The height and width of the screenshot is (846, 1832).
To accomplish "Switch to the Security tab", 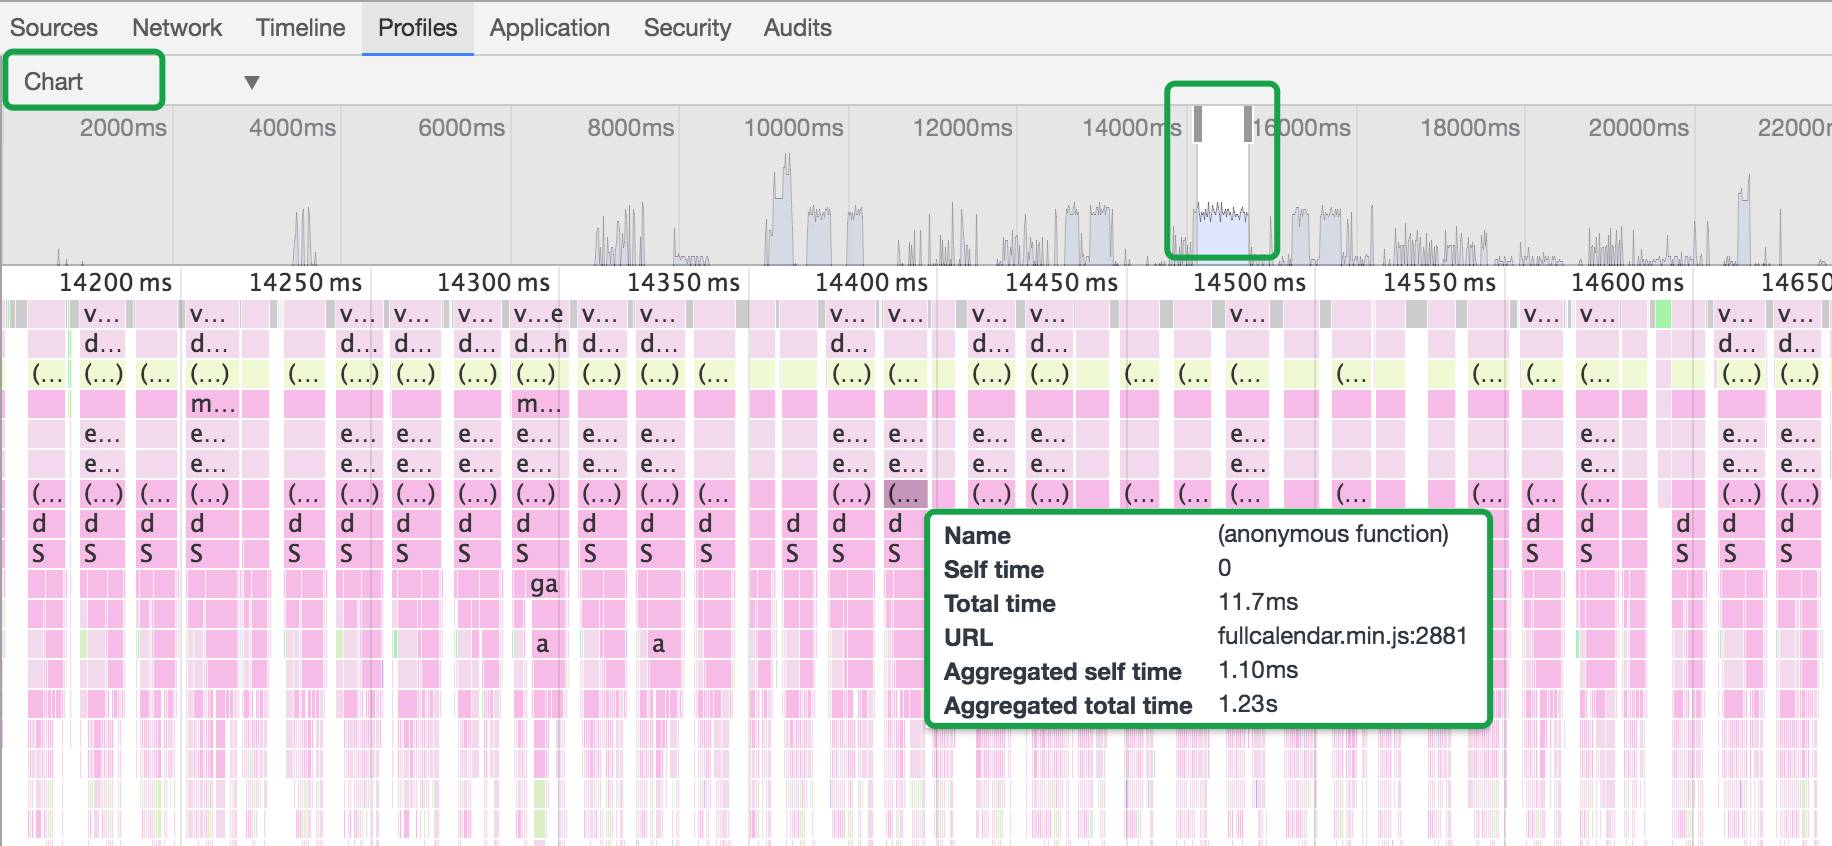I will click(x=687, y=28).
